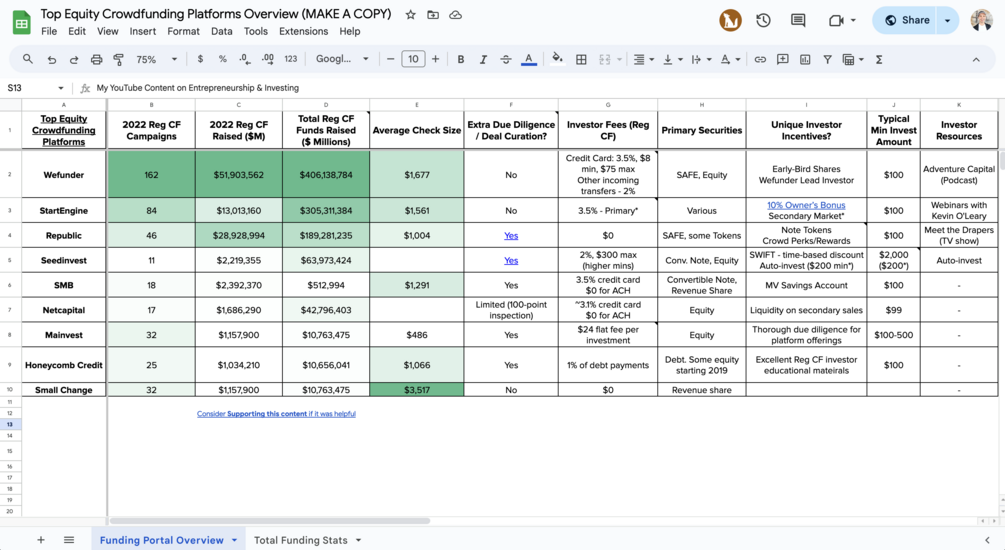The image size is (1005, 550).
Task: Open the name box dropdown arrow
Action: 61,88
